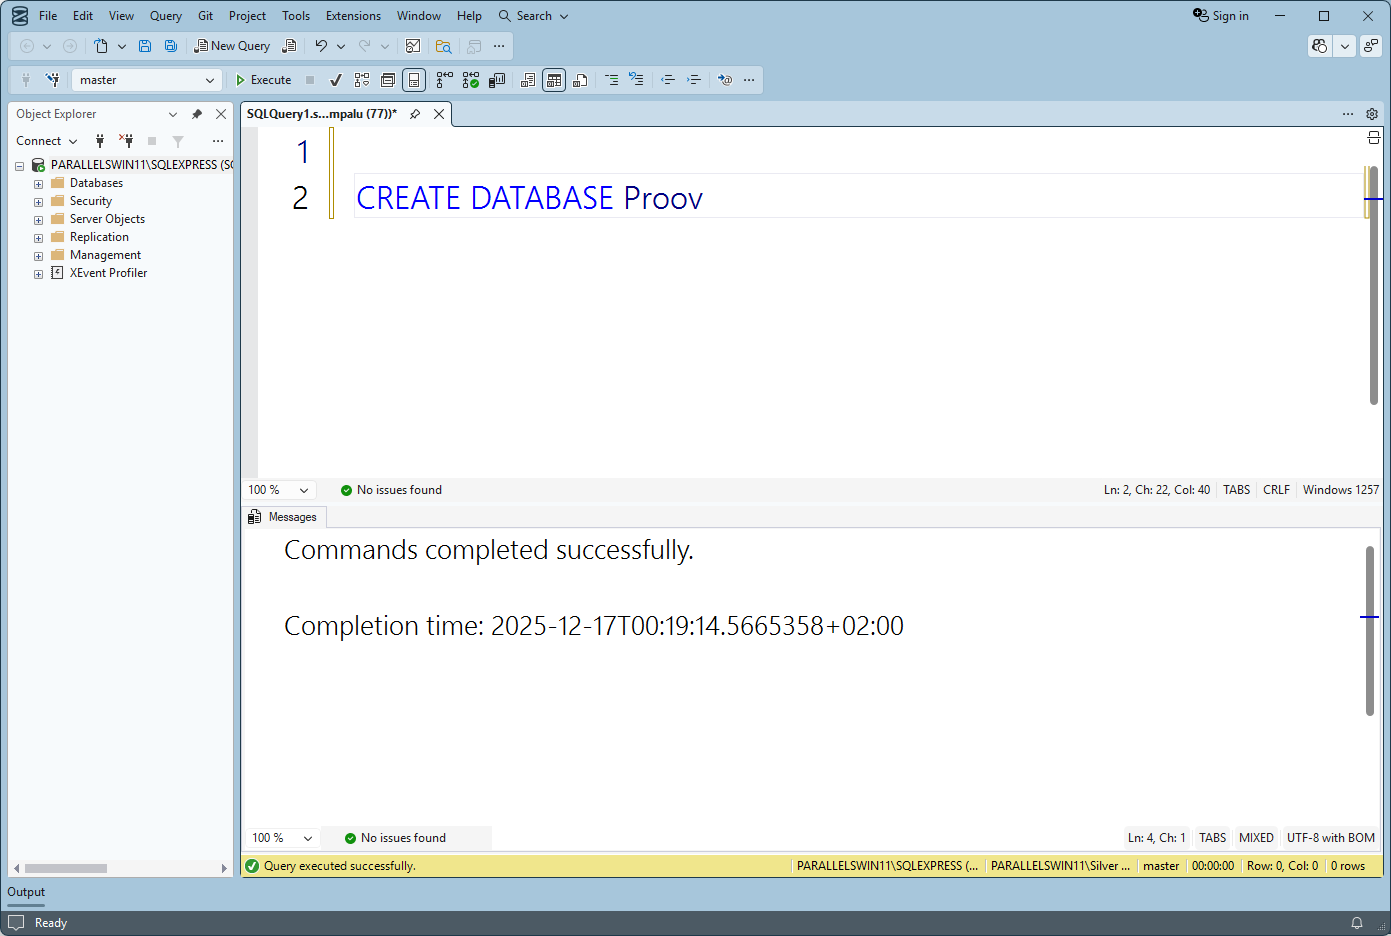The image size is (1391, 936).
Task: Pin the Object Explorer panel
Action: [x=197, y=114]
